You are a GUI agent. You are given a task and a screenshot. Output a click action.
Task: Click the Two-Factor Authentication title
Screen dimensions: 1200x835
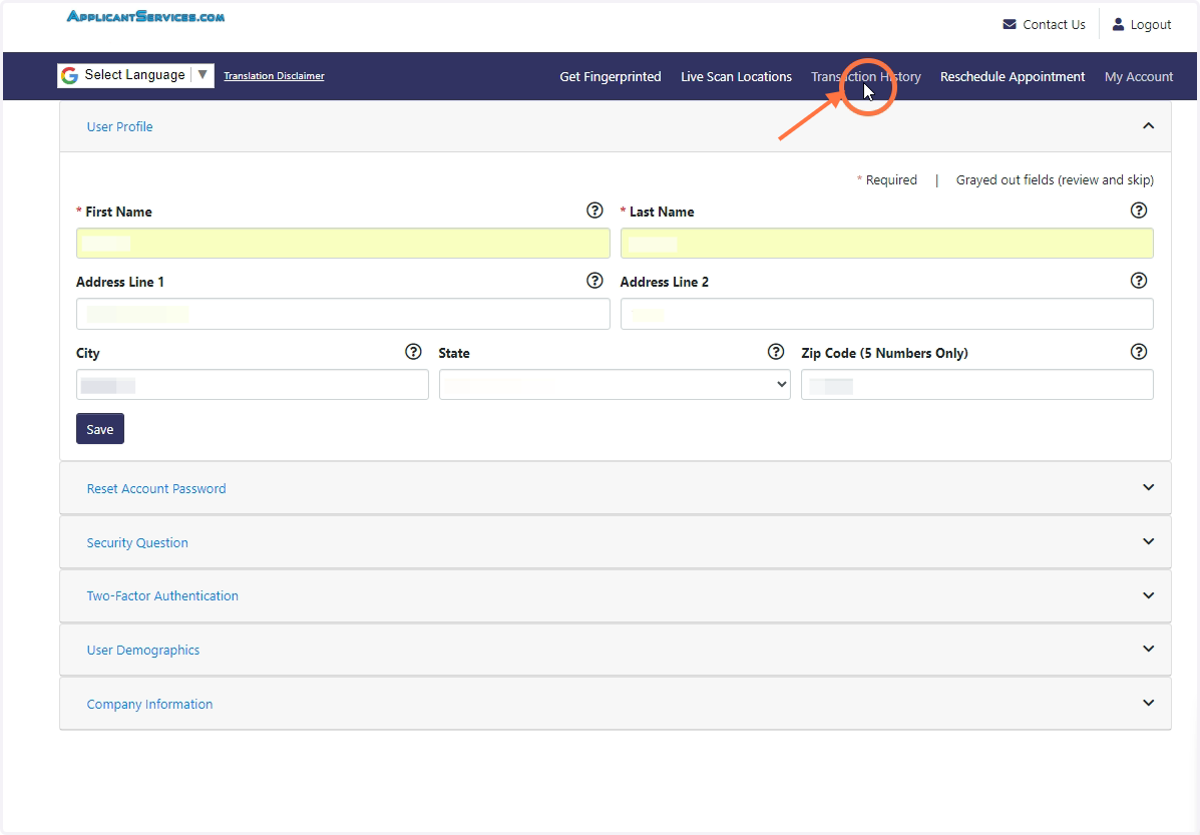pyautogui.click(x=162, y=596)
